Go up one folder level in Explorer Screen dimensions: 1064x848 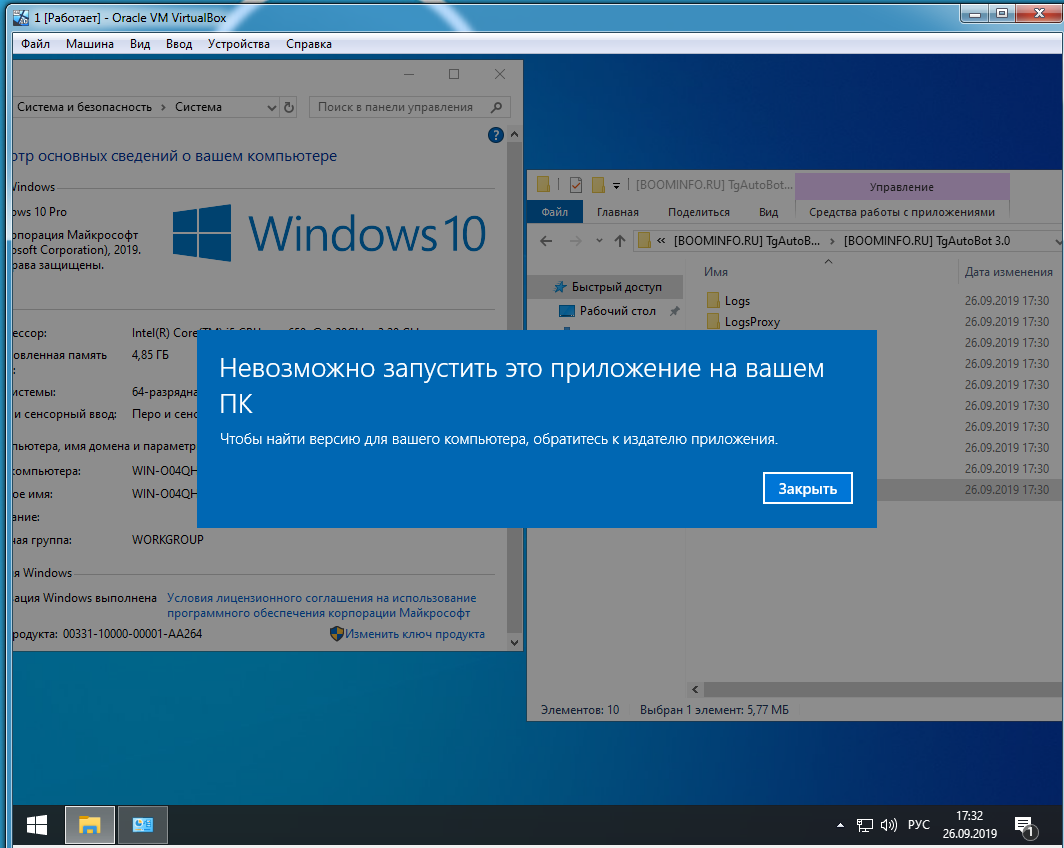point(620,241)
